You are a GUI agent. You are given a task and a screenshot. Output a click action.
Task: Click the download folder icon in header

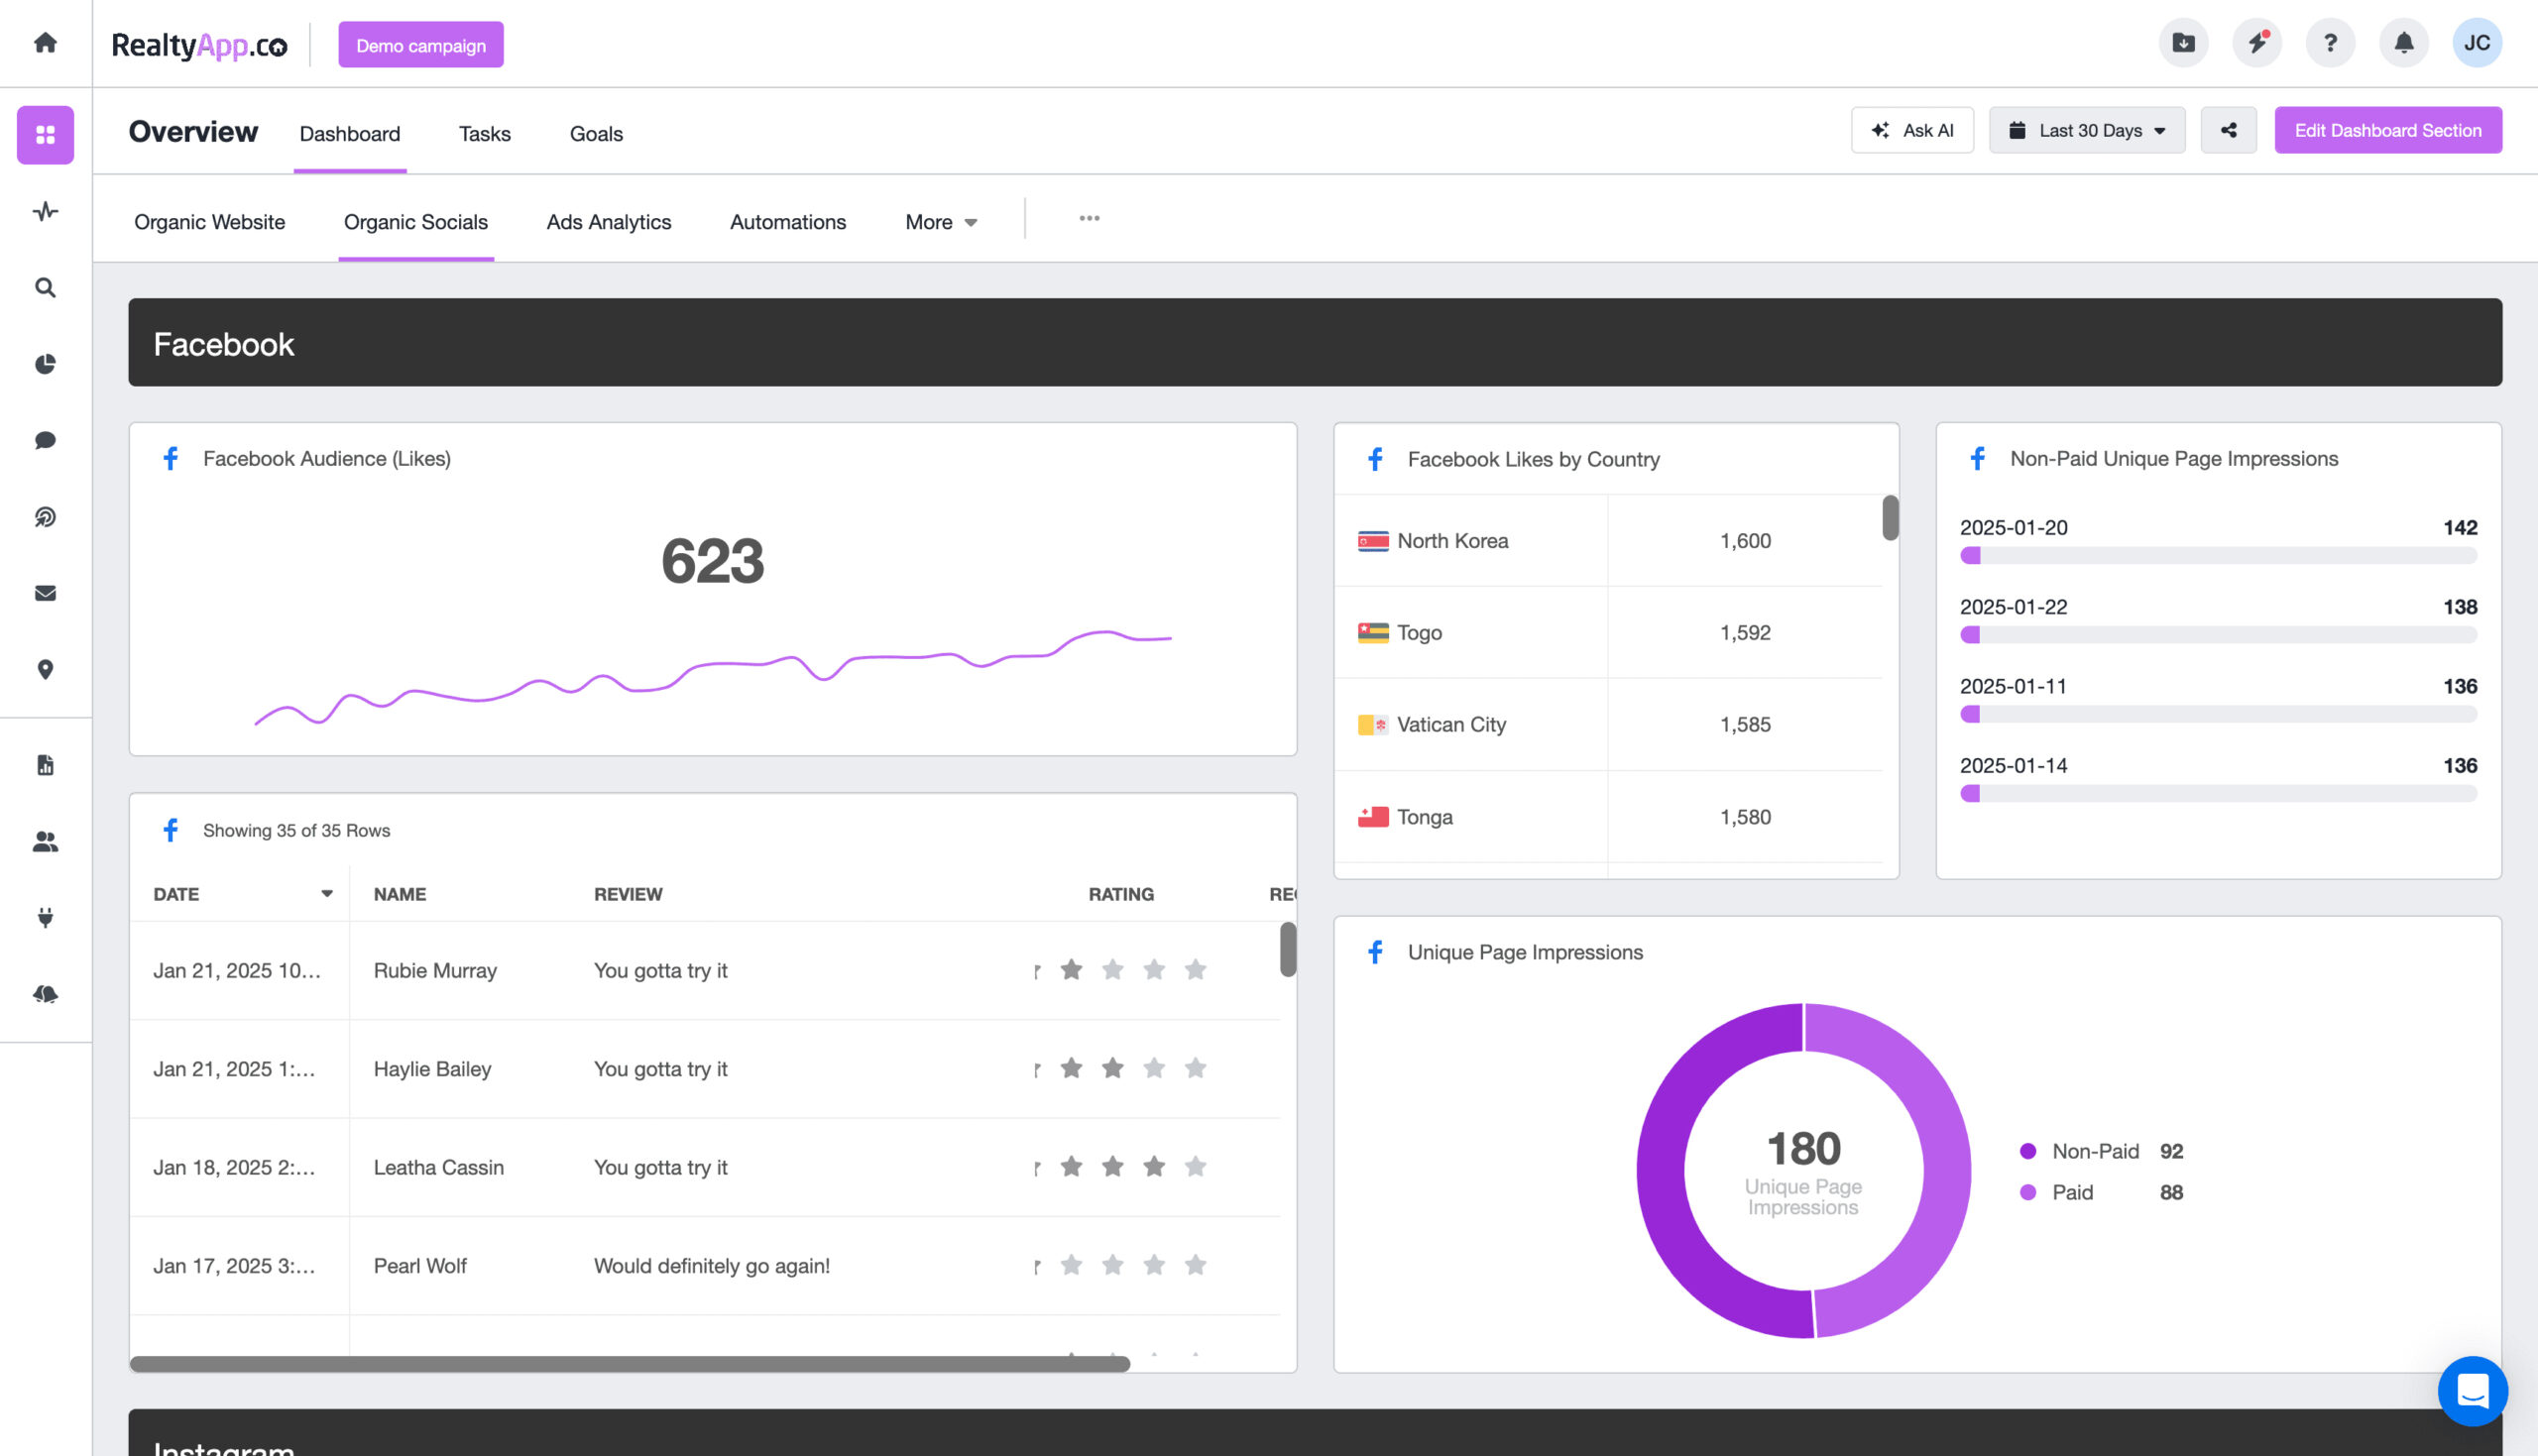[x=2183, y=43]
